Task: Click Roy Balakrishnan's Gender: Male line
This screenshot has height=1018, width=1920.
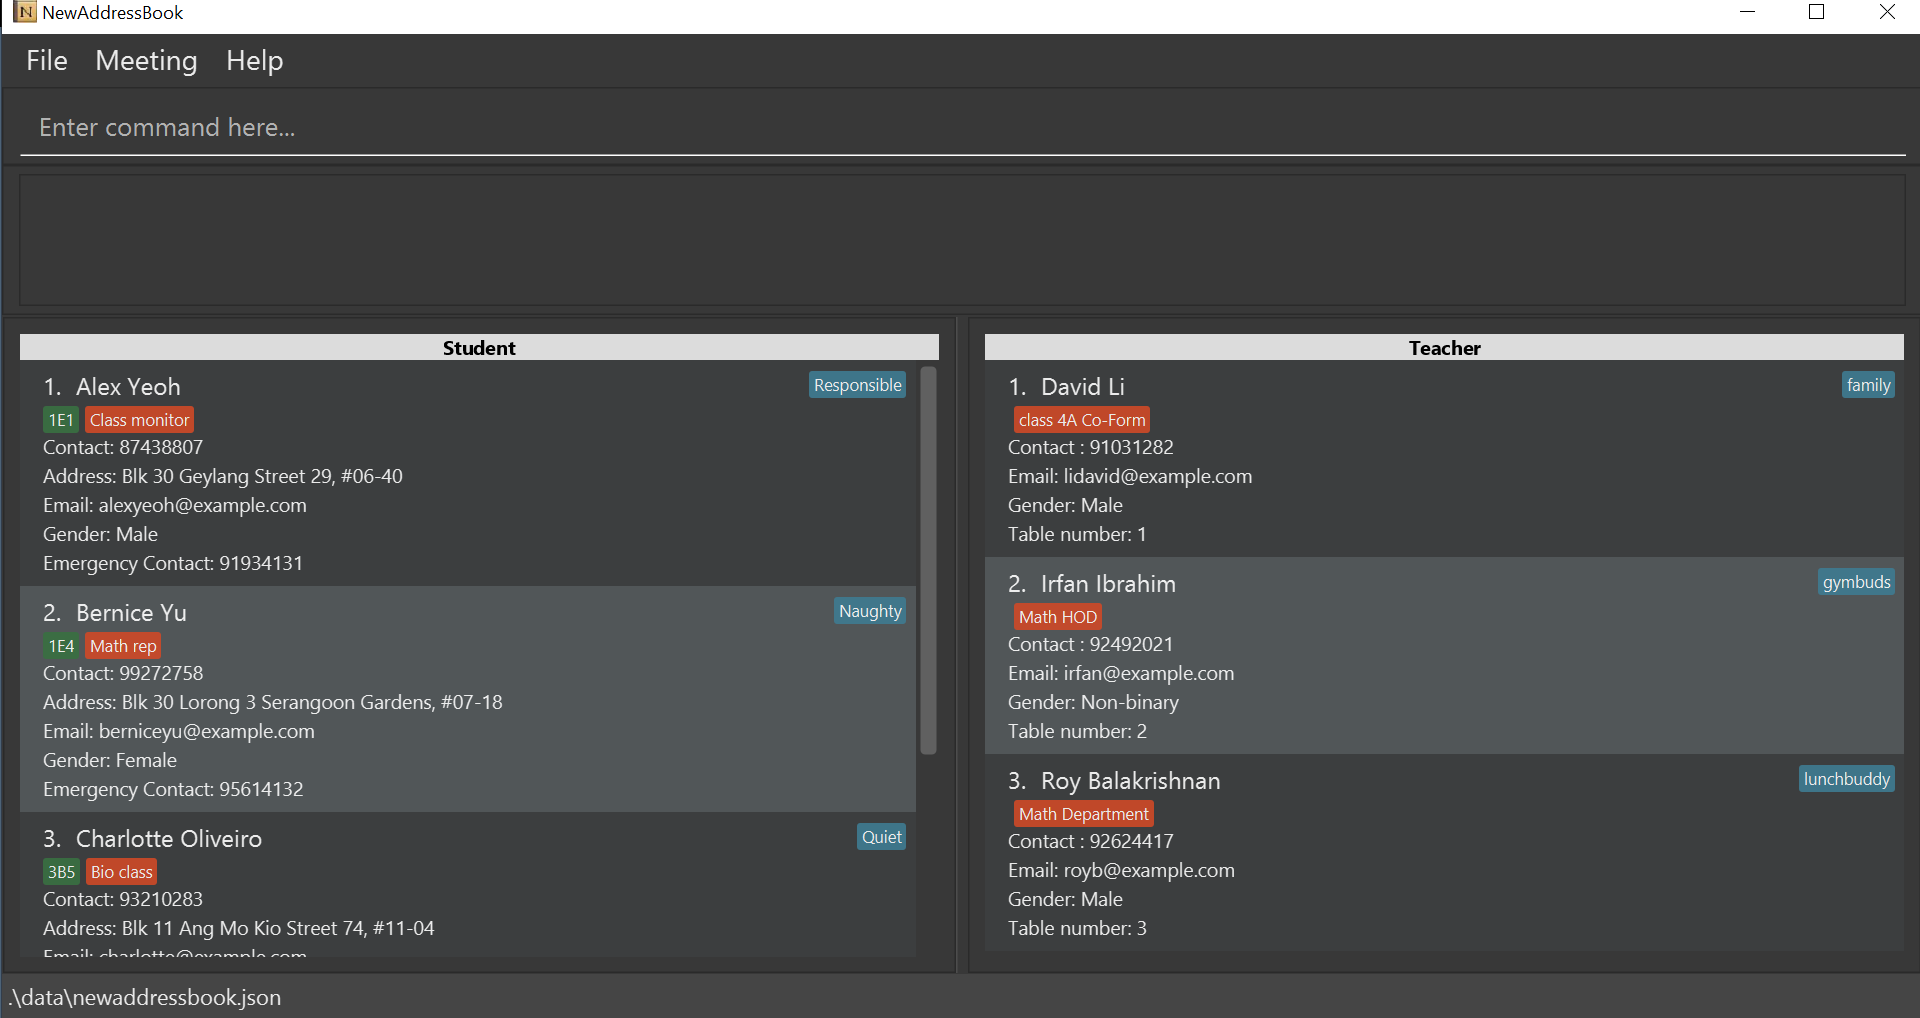Action: [1065, 899]
